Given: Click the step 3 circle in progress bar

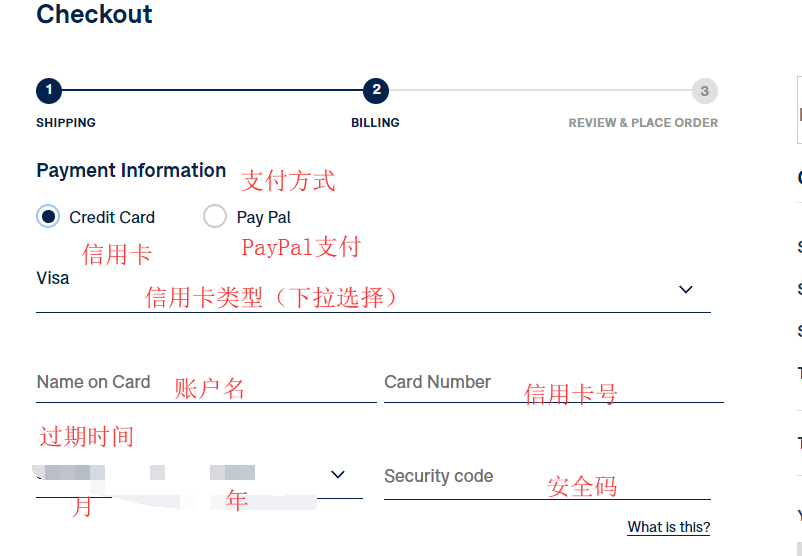Looking at the screenshot, I should [704, 91].
